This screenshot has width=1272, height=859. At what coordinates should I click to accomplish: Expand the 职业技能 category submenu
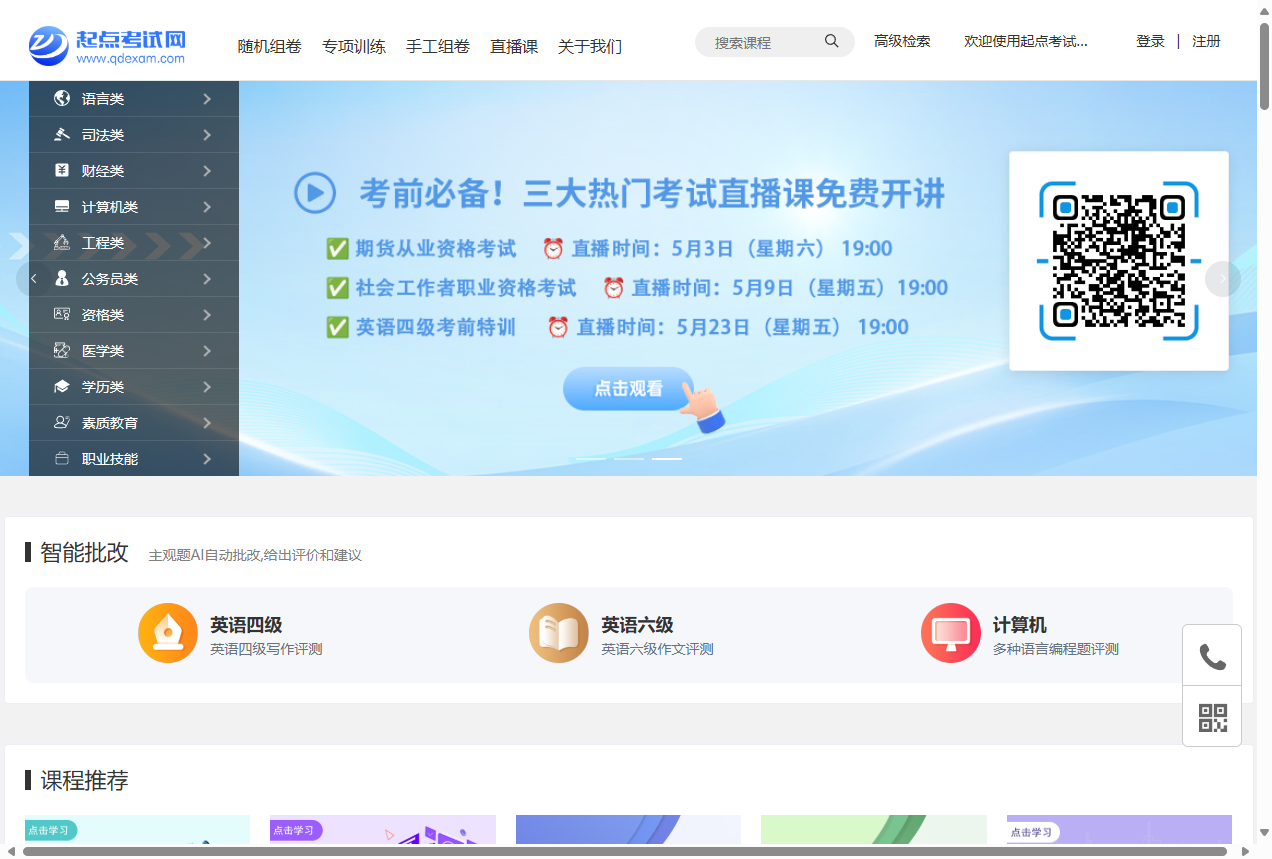(x=207, y=458)
